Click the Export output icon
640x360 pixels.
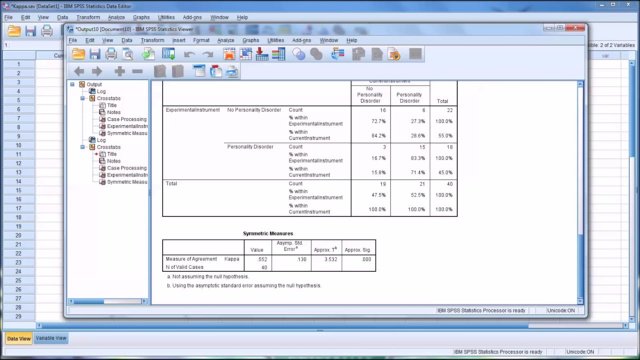[148, 54]
